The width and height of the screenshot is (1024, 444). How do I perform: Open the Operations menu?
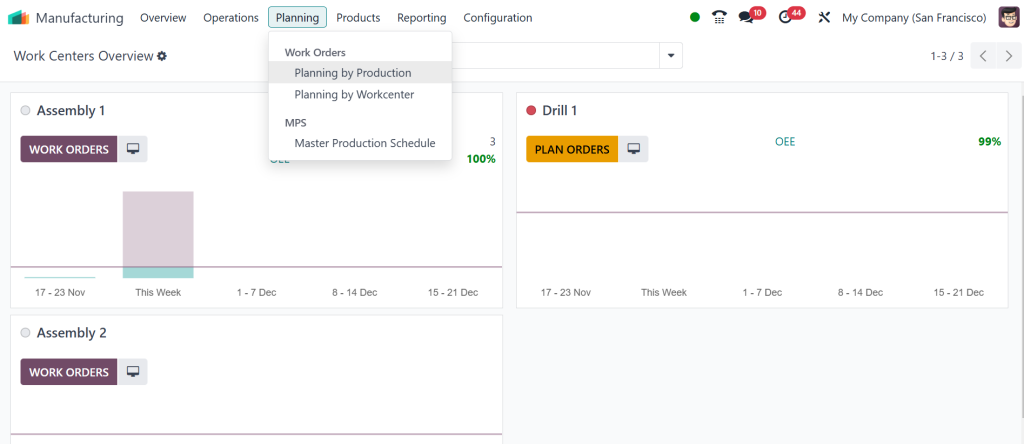point(231,18)
